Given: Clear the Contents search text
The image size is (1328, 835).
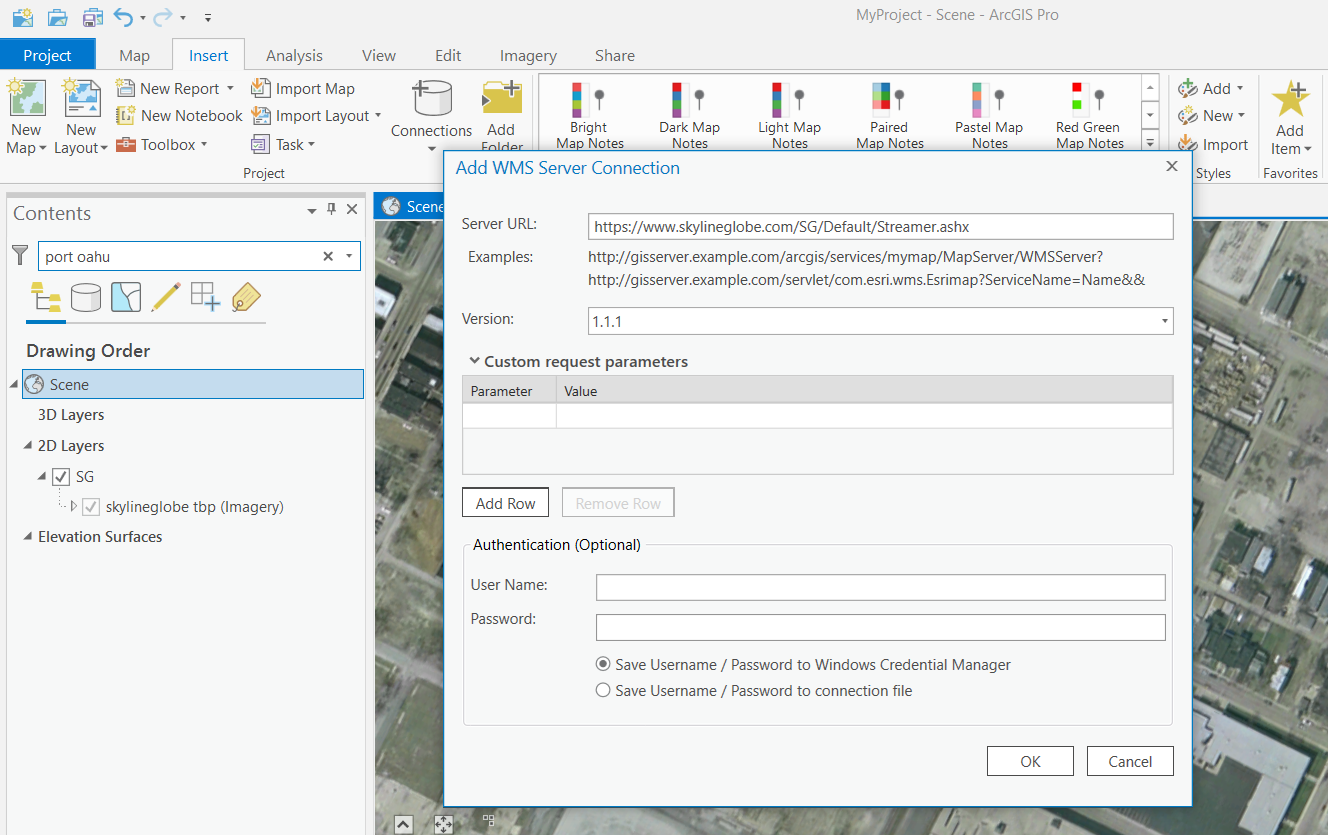Looking at the screenshot, I should click(x=327, y=256).
